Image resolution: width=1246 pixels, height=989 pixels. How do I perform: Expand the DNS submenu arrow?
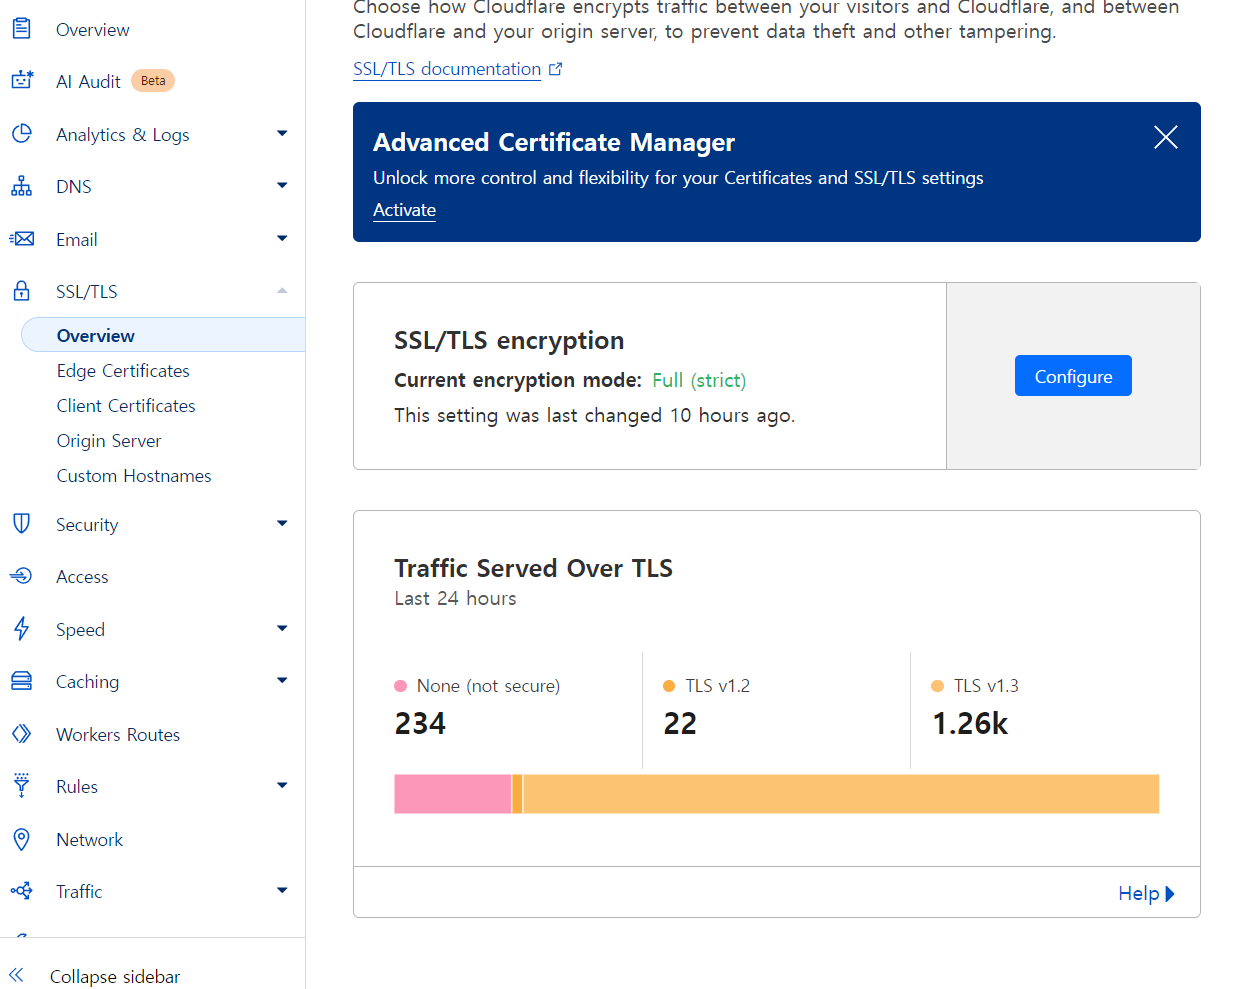point(282,185)
